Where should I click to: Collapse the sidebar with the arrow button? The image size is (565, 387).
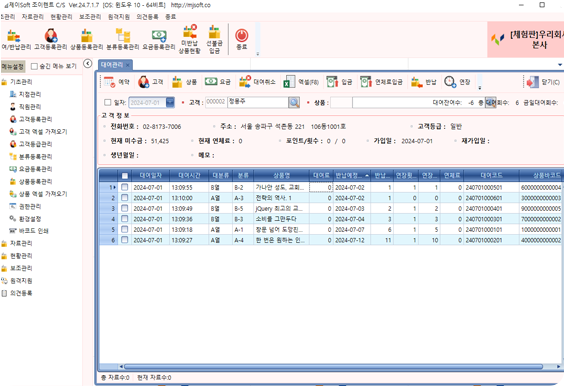88,64
